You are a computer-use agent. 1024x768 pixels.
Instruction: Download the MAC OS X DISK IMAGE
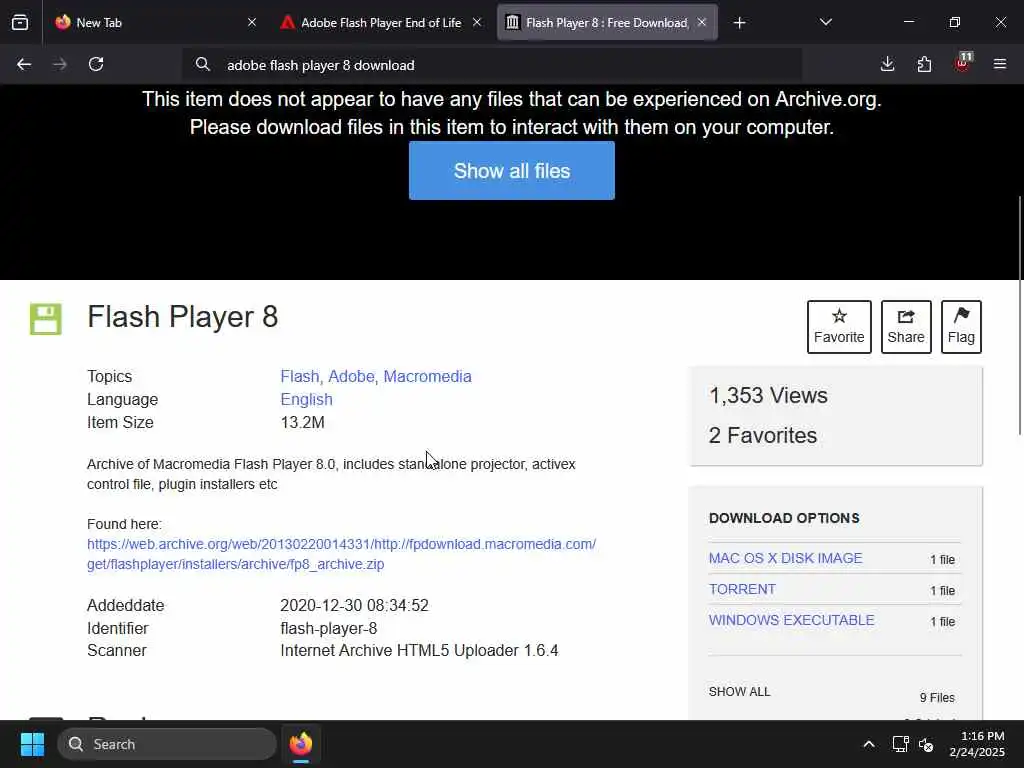point(785,558)
